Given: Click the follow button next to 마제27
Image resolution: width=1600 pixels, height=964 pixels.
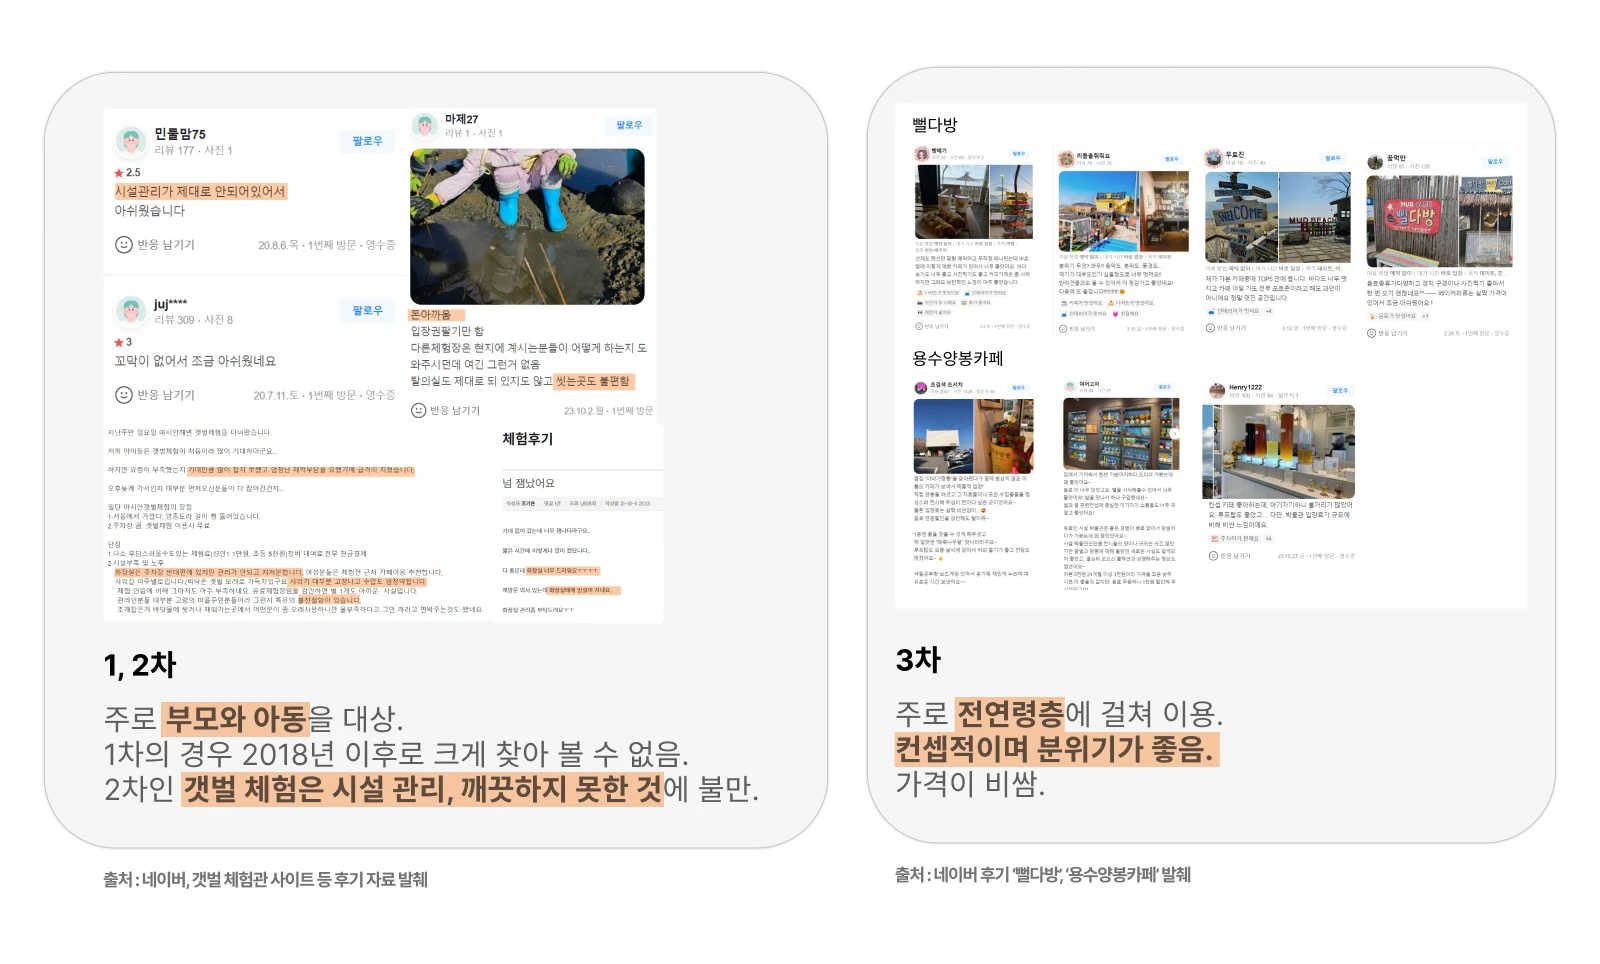Looking at the screenshot, I should pyautogui.click(x=629, y=125).
